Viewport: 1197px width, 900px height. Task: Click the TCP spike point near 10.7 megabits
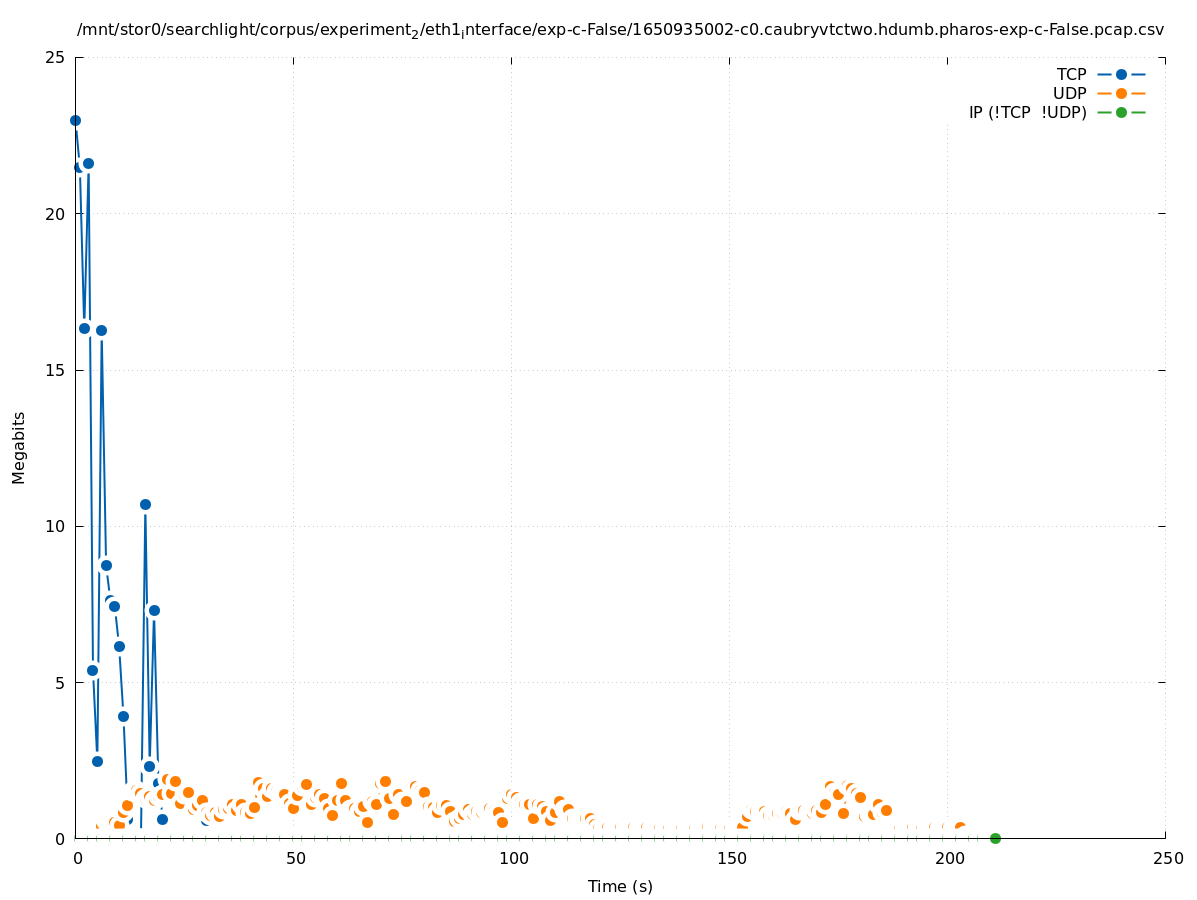(145, 504)
